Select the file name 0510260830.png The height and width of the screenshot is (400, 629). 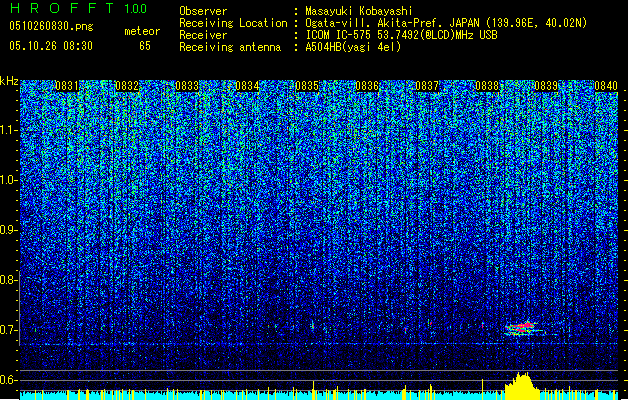(x=51, y=27)
